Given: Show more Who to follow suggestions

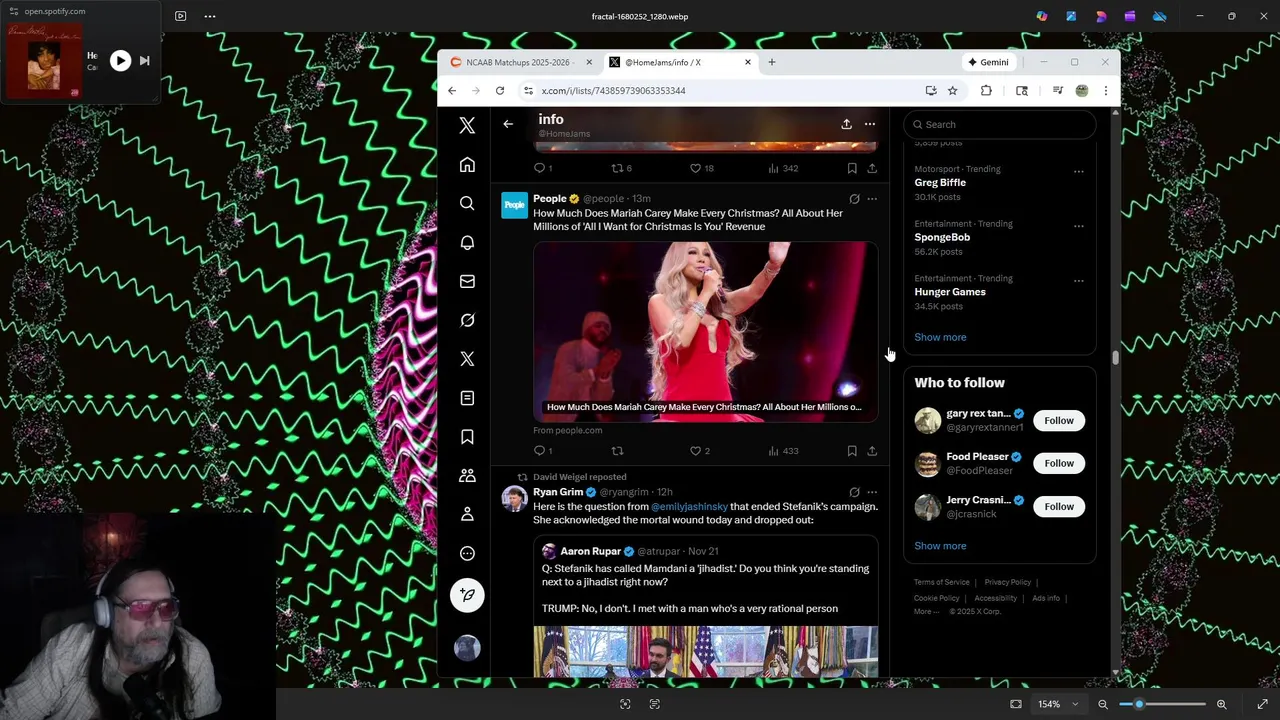Looking at the screenshot, I should pyautogui.click(x=940, y=546).
